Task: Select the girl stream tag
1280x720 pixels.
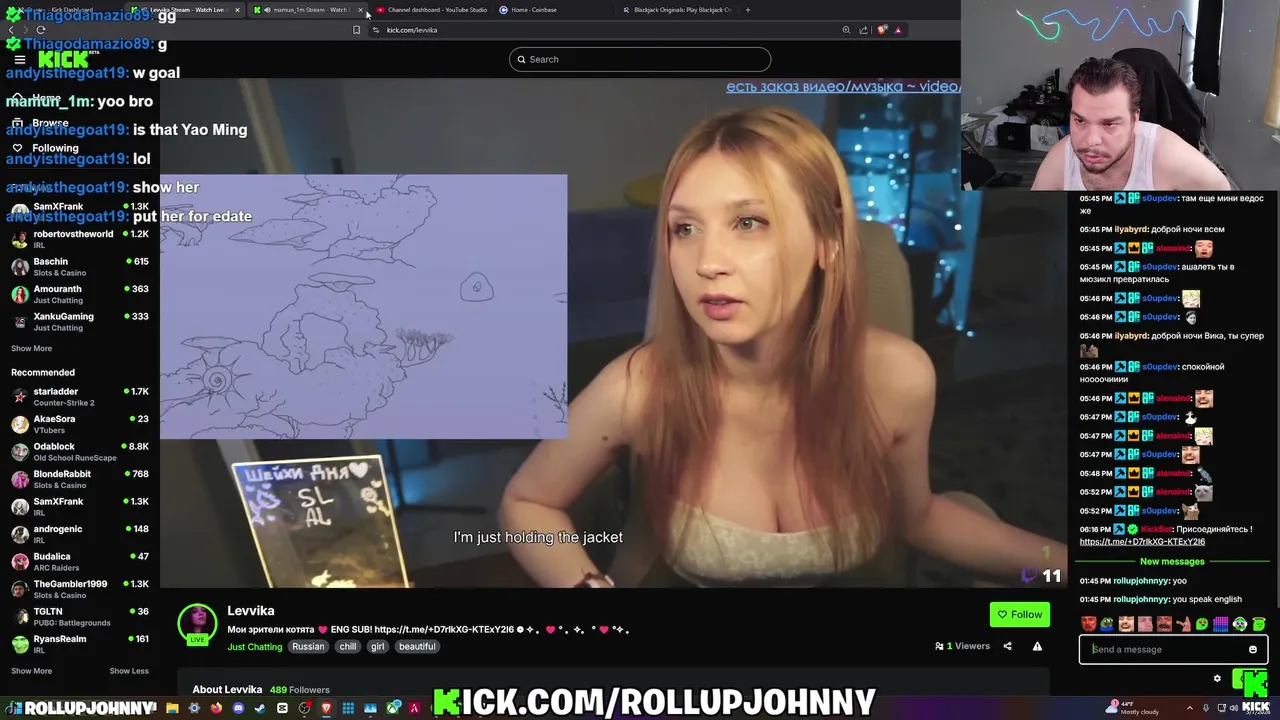Action: (x=377, y=647)
